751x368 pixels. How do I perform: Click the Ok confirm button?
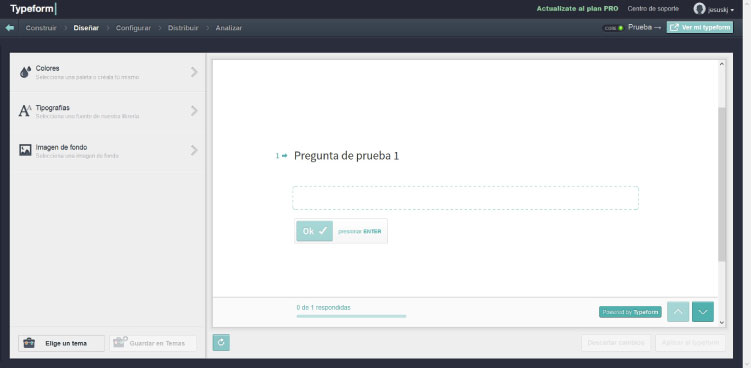[x=314, y=231]
